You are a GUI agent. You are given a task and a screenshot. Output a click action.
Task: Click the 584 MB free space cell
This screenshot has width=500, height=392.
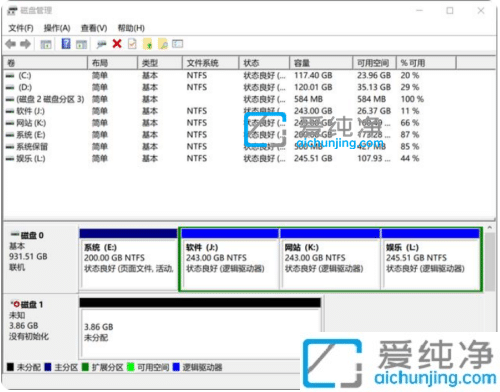371,99
